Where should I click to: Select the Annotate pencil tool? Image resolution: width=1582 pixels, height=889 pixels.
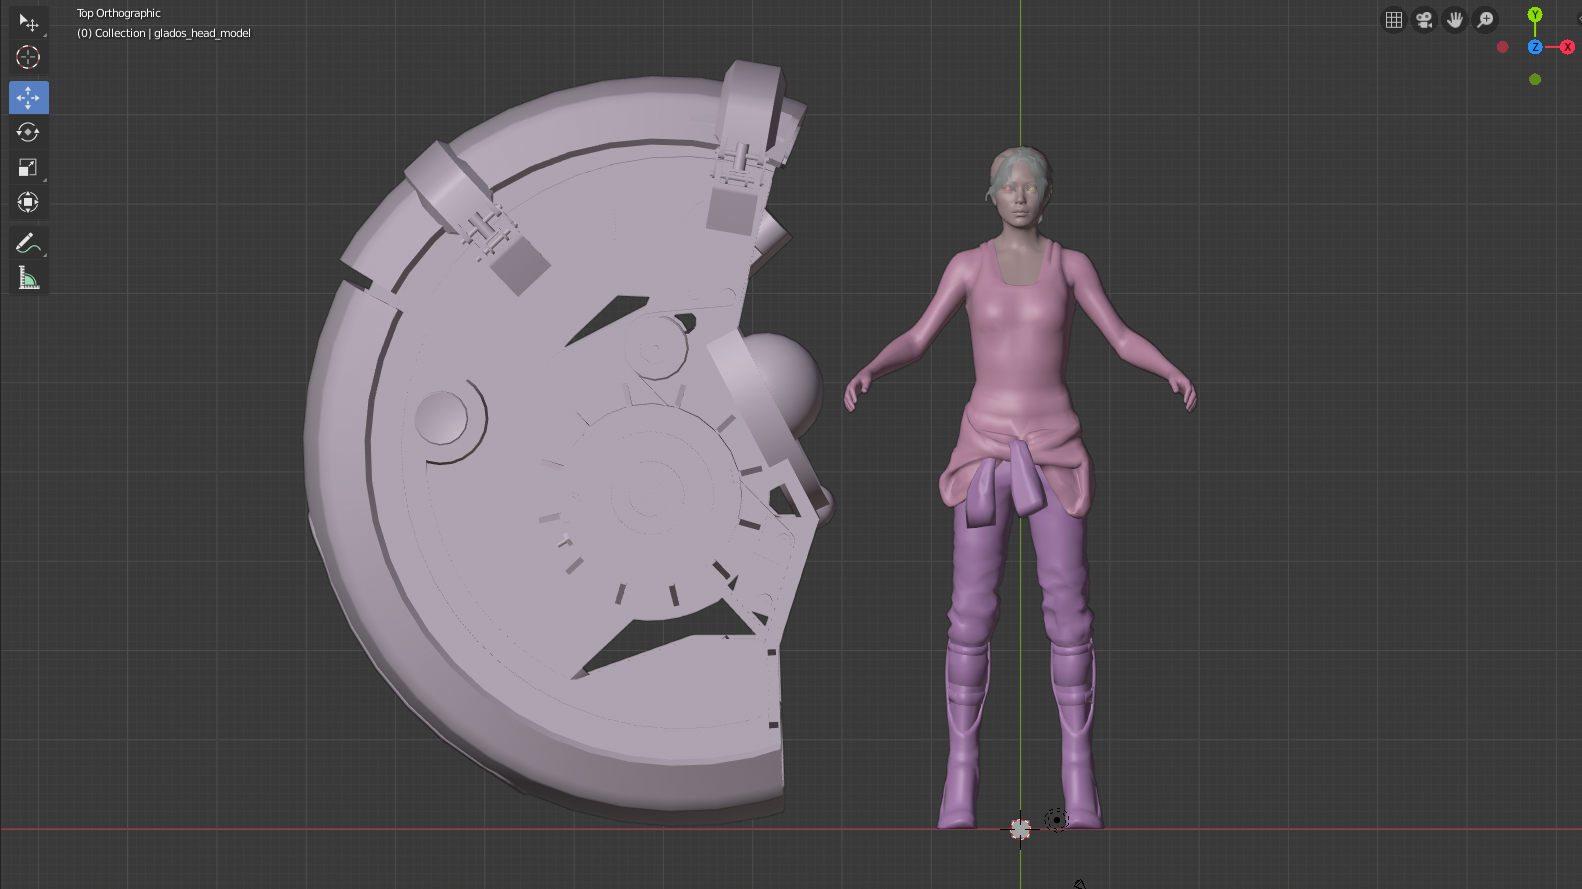28,243
